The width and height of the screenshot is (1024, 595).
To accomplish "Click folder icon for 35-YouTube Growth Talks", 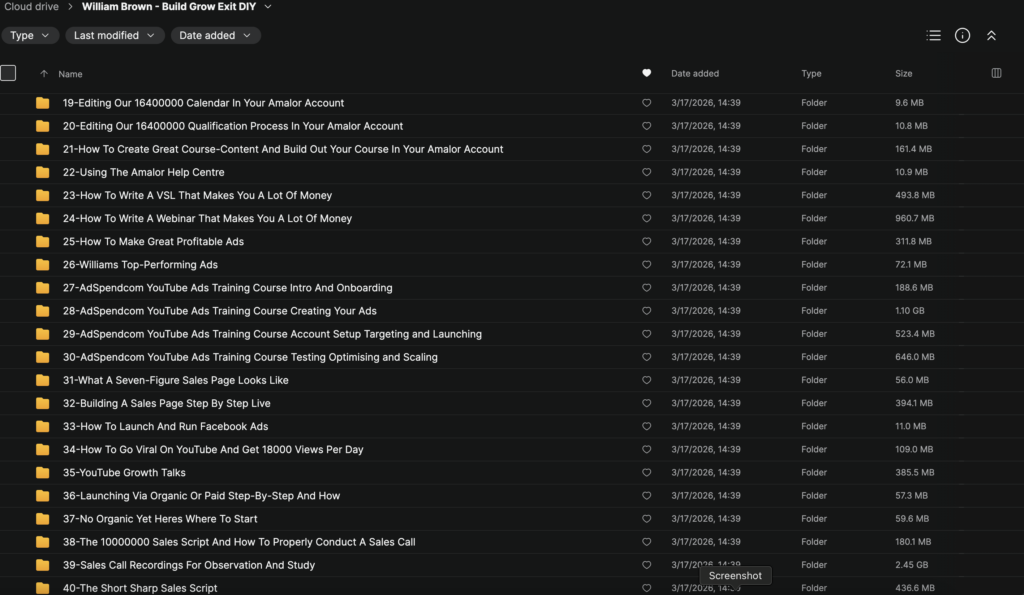I will (42, 473).
